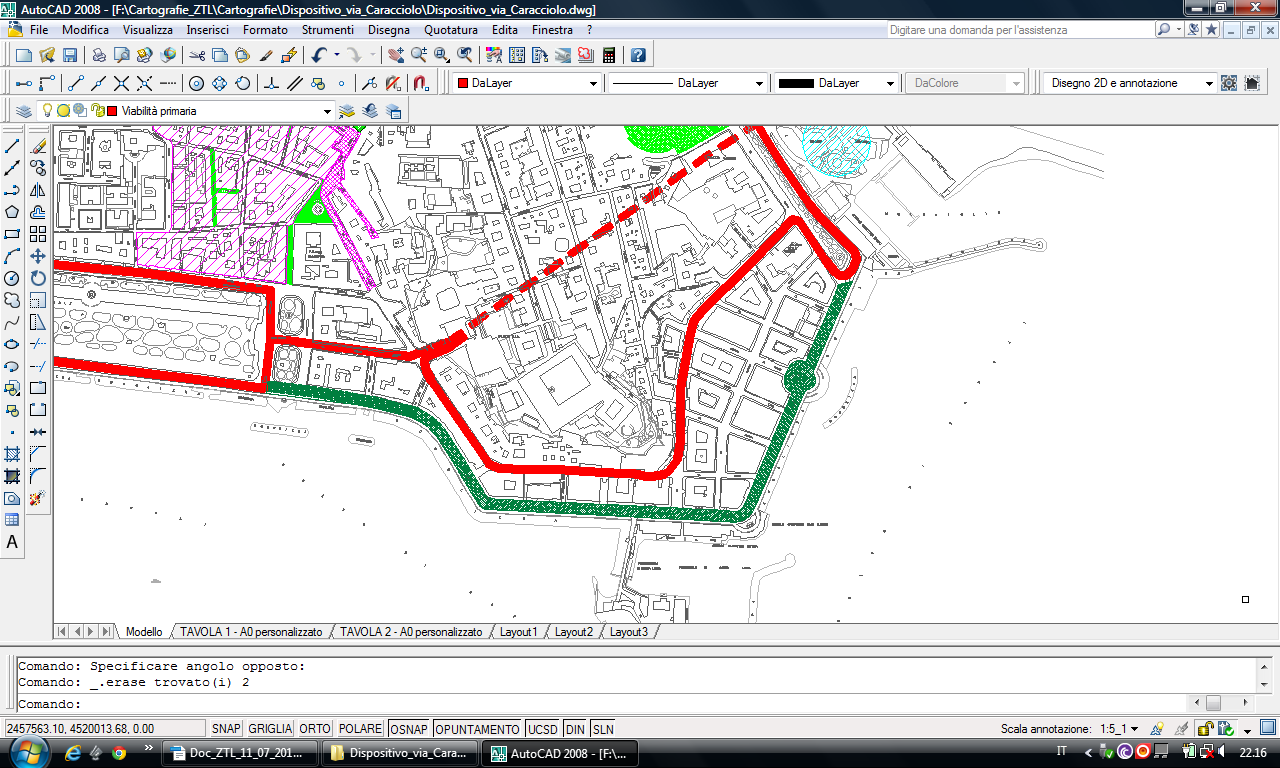Activate the Pan realtime hand icon

click(x=396, y=55)
